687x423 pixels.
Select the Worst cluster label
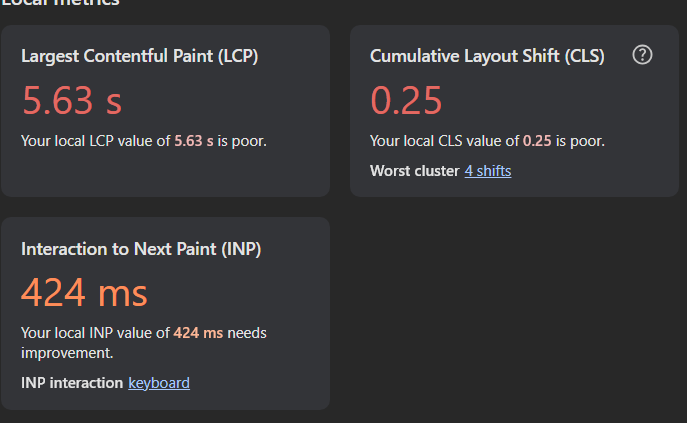(414, 171)
